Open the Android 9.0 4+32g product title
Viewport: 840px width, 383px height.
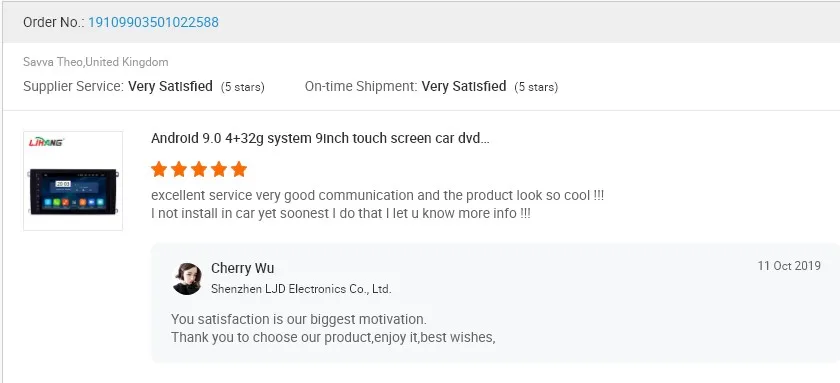(x=320, y=139)
